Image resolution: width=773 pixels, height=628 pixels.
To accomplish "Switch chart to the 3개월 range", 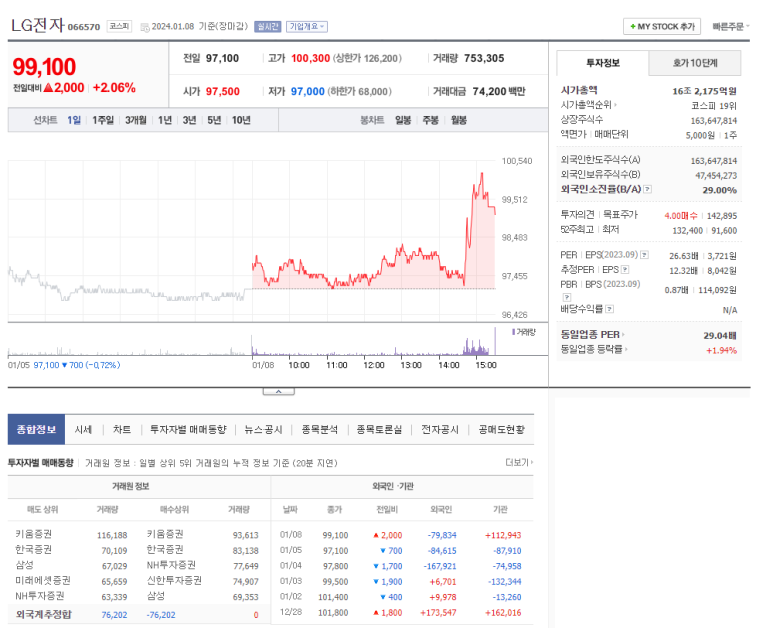I will pos(136,120).
